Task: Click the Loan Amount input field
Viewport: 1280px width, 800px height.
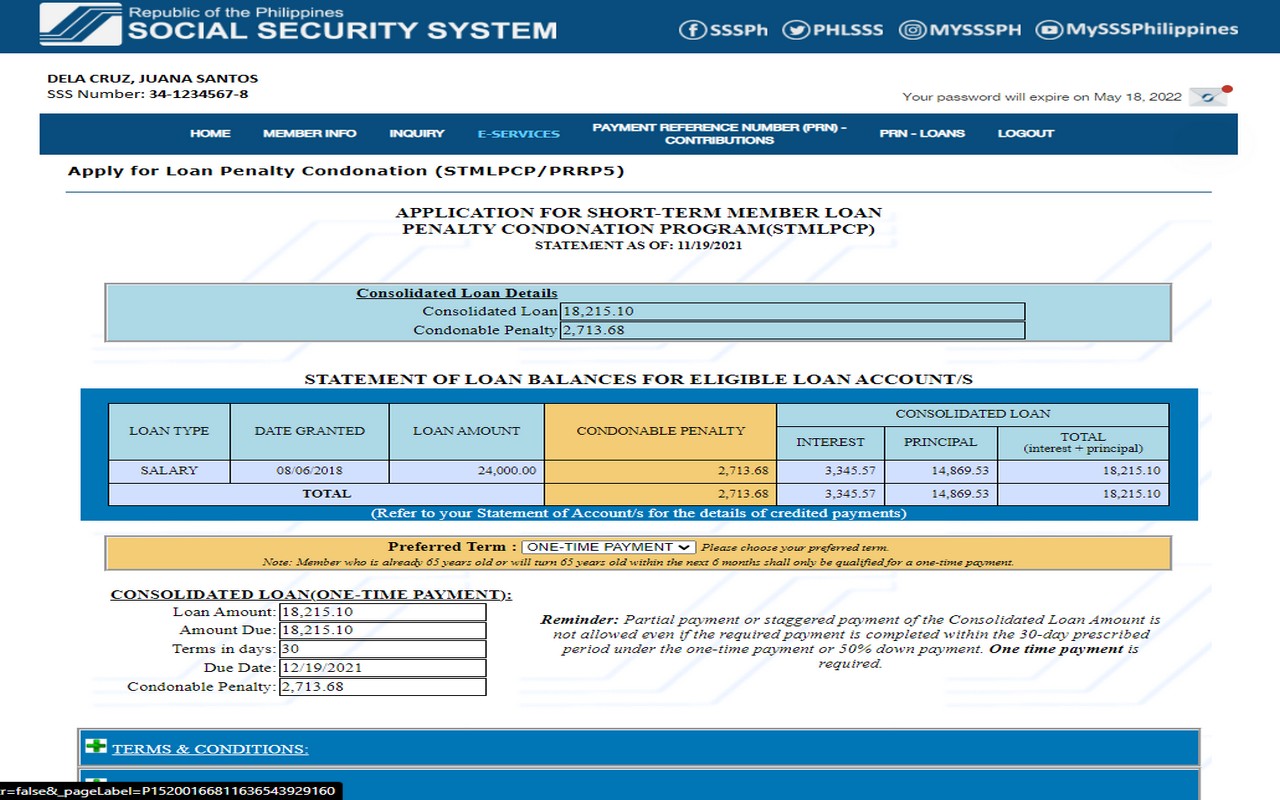Action: pos(385,611)
